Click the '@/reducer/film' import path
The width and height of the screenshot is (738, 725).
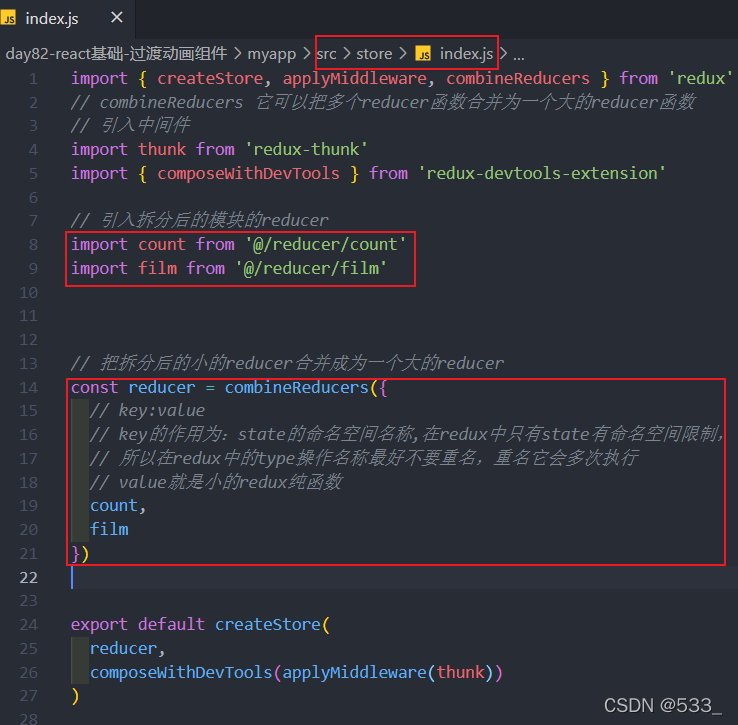coord(311,268)
